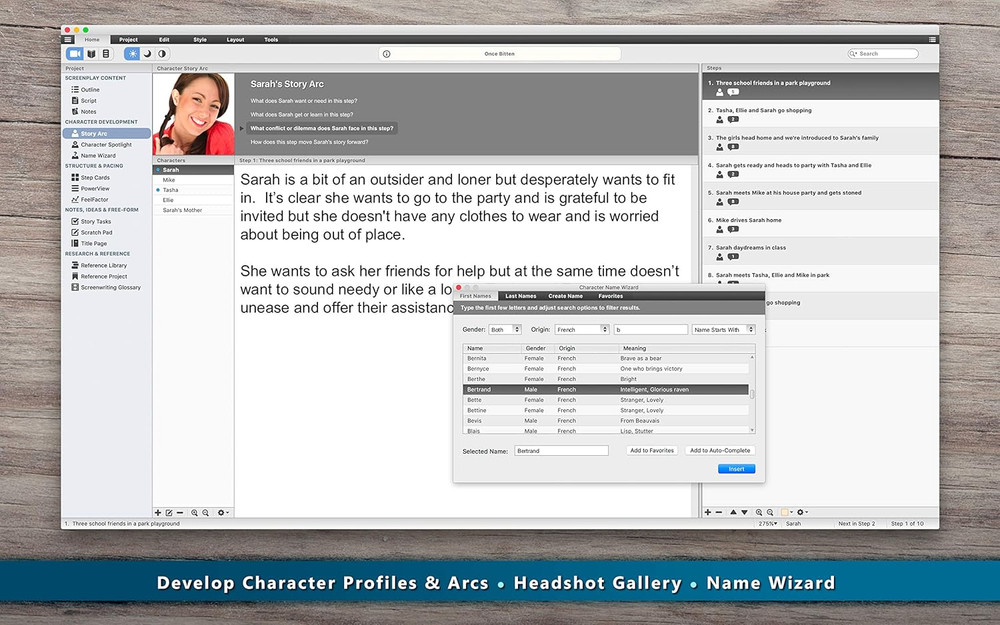Select the screenwriting camera view icon
This screenshot has width=1000, height=625.
(x=74, y=53)
